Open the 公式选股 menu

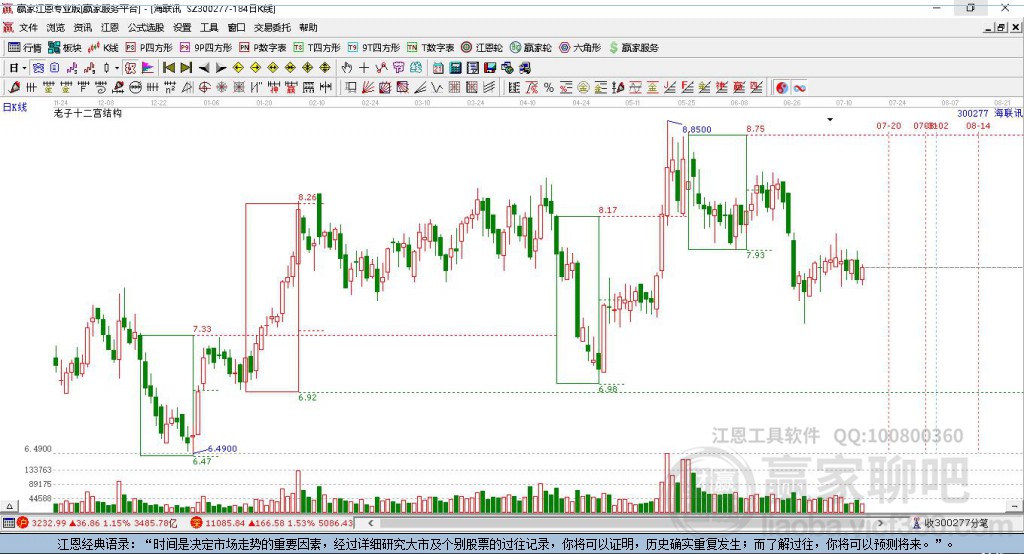(146, 27)
